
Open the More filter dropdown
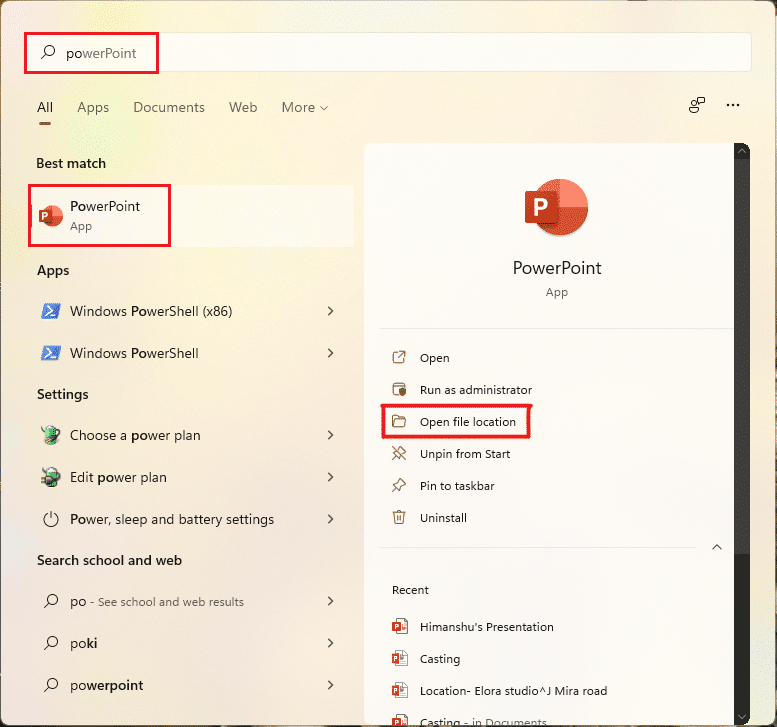tap(304, 107)
